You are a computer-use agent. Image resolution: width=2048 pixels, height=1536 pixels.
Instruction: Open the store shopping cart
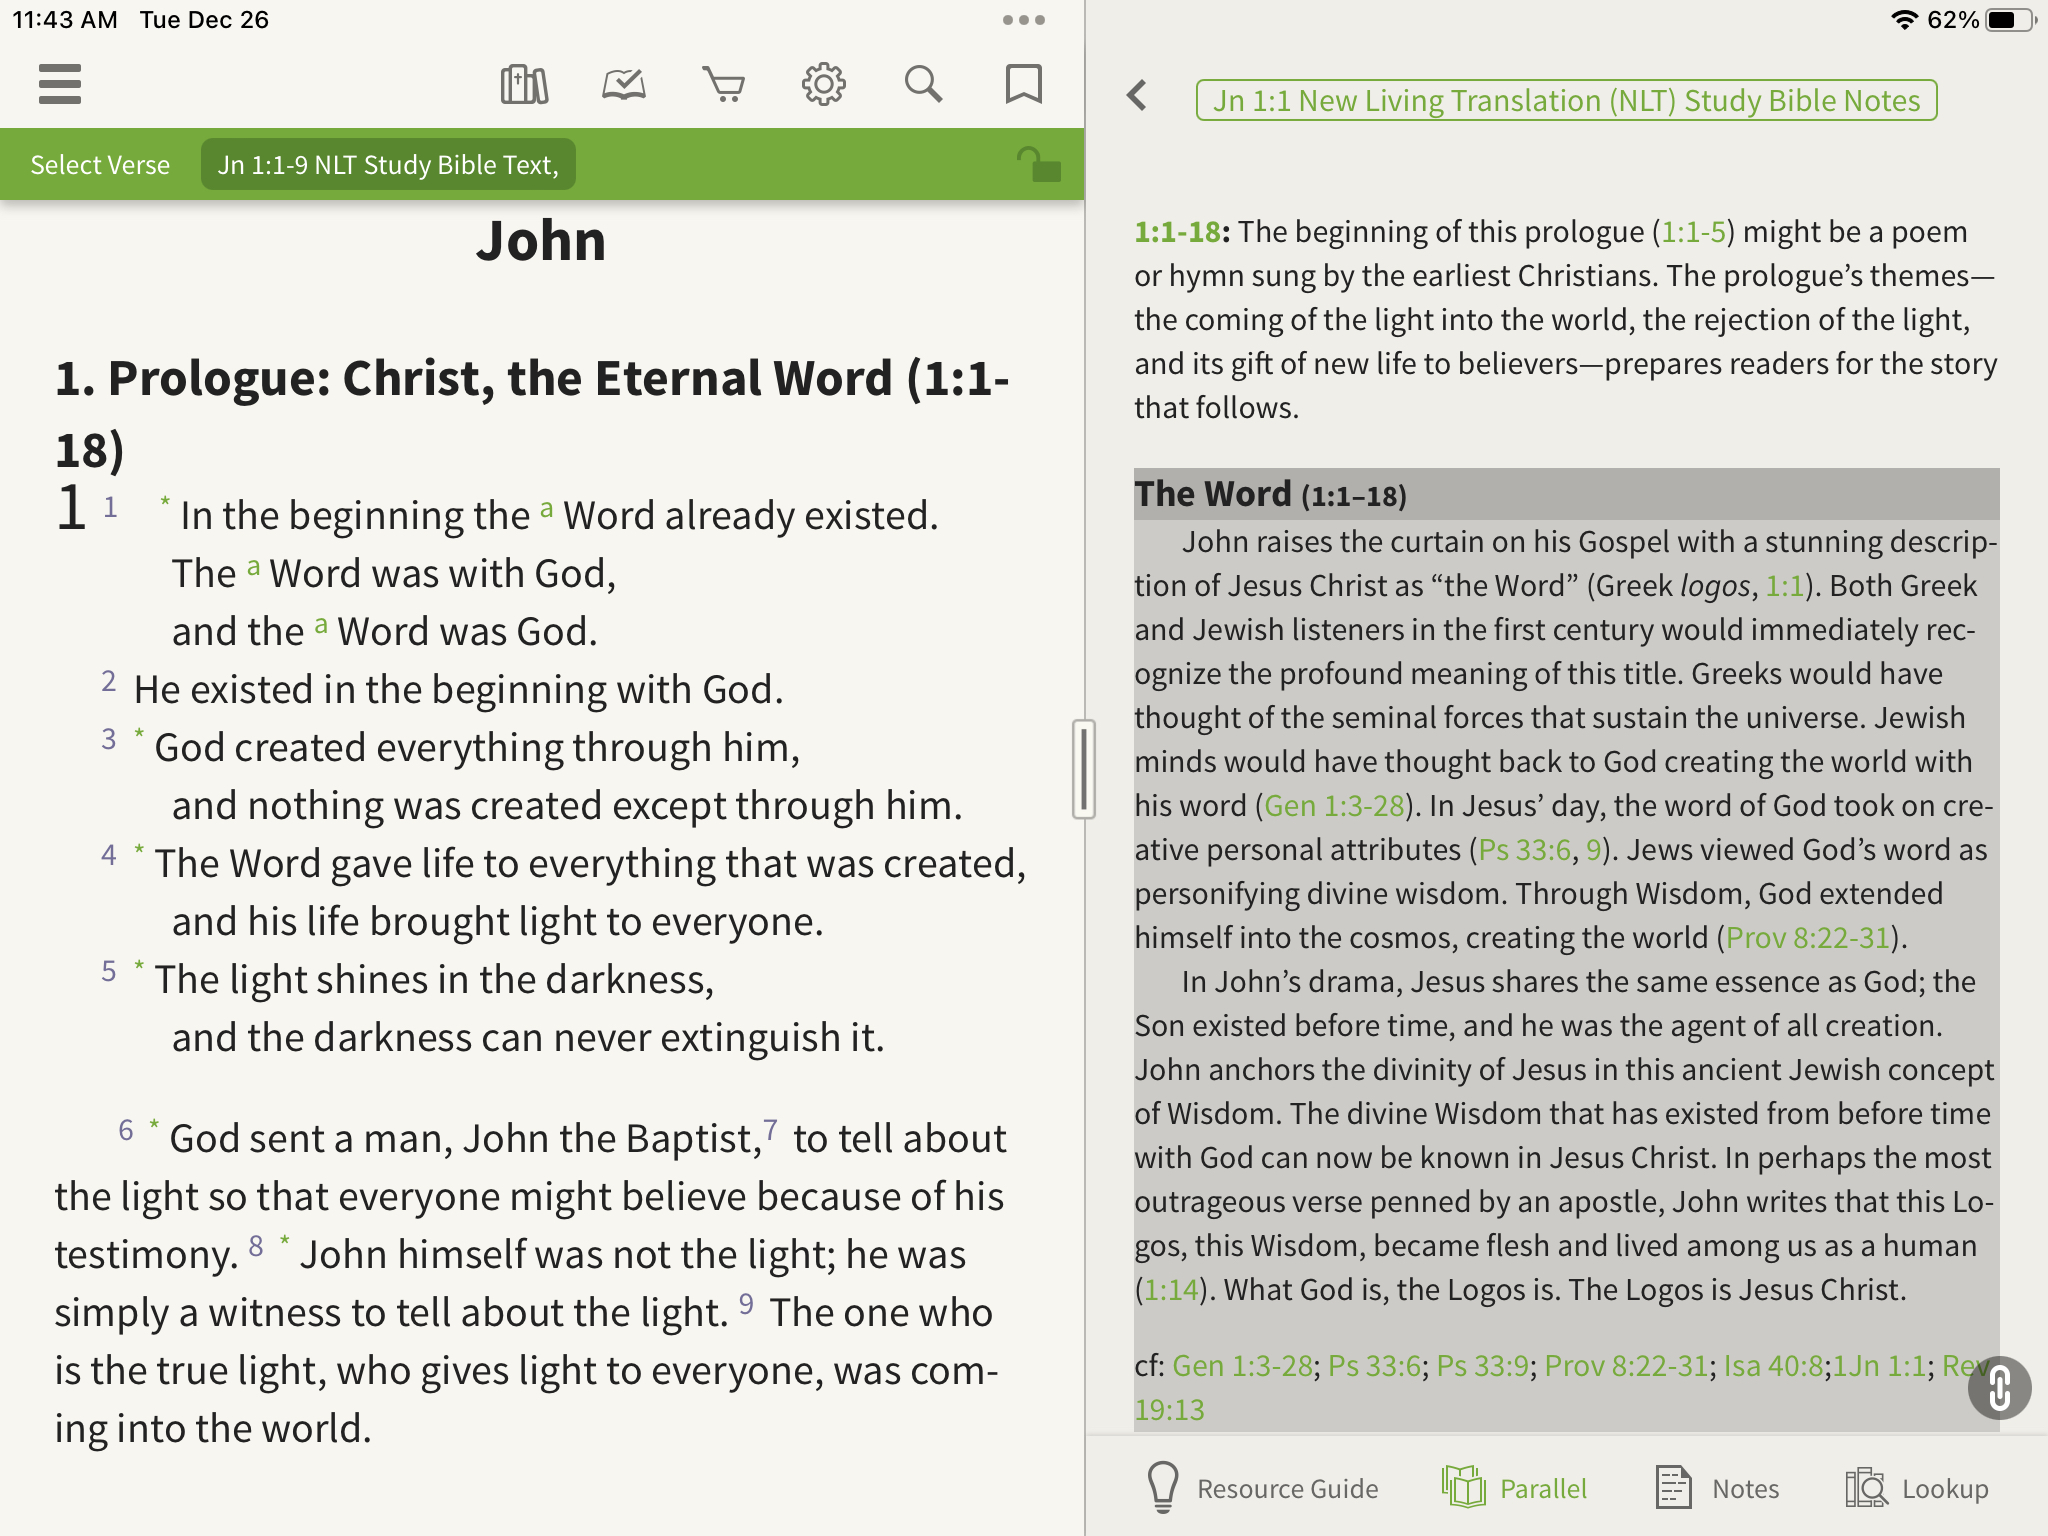coord(723,85)
